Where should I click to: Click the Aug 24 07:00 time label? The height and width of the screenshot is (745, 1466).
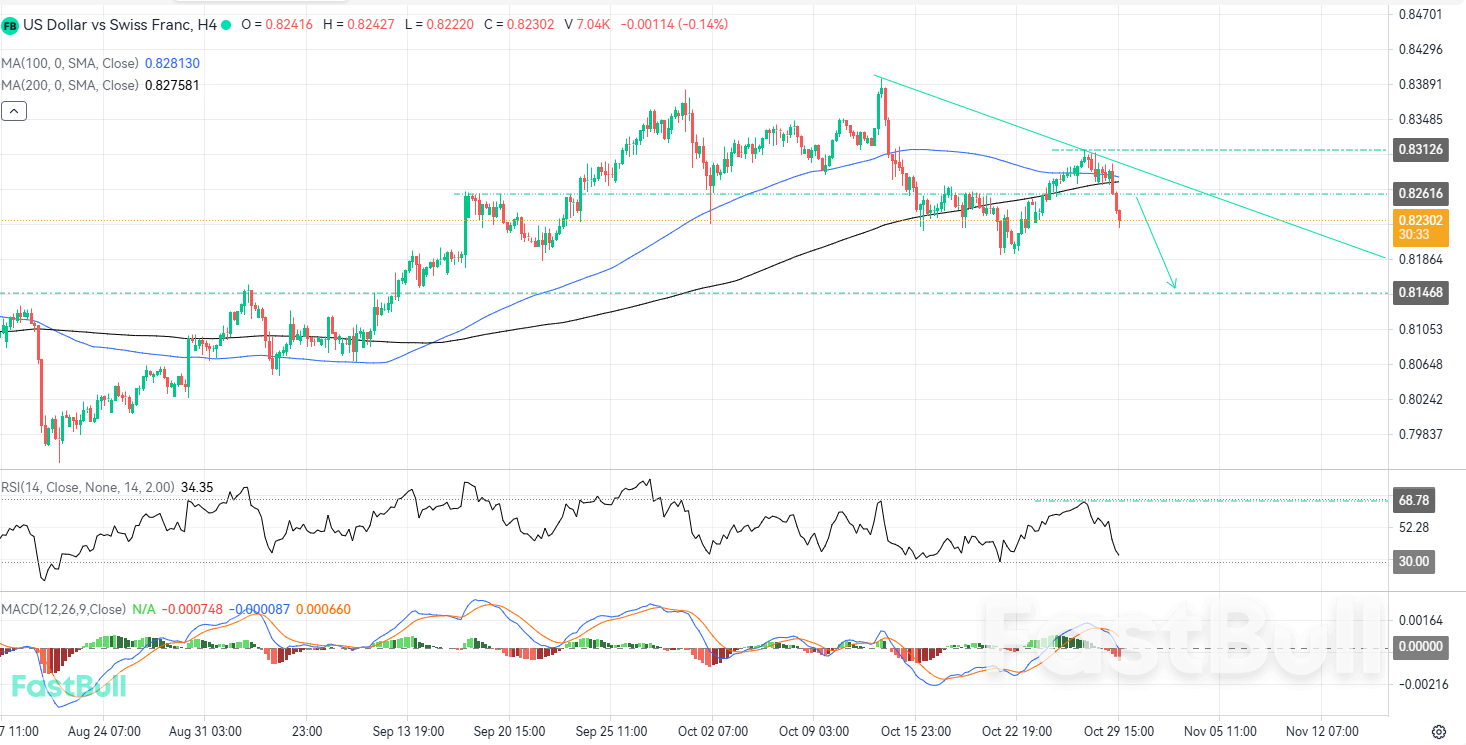(x=104, y=731)
